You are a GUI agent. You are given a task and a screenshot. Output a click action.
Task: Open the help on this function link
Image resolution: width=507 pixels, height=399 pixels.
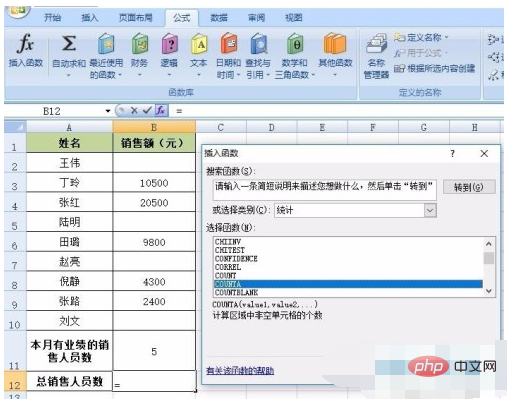coord(240,370)
